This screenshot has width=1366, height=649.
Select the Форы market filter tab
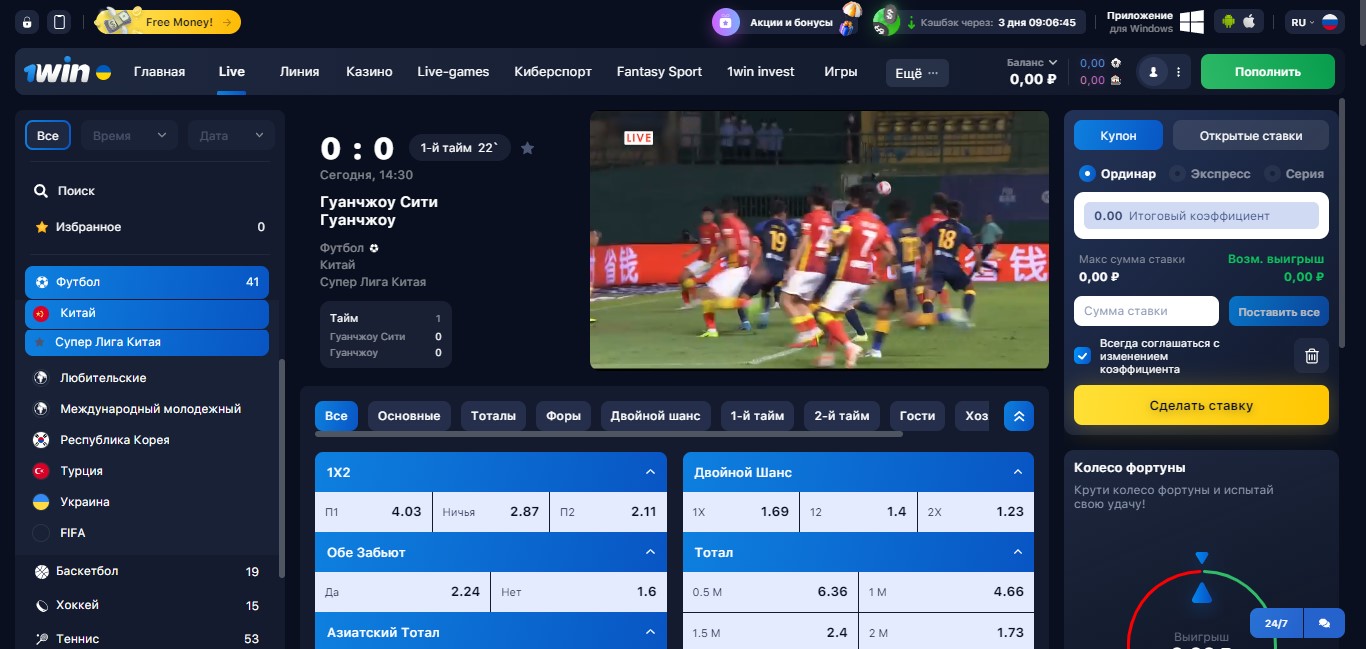(x=563, y=416)
